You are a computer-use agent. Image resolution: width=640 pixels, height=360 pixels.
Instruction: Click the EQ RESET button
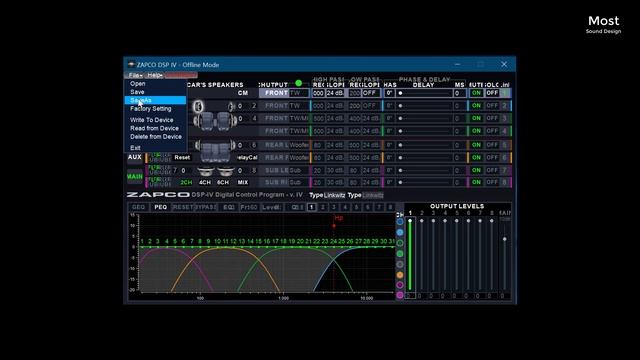coord(183,207)
